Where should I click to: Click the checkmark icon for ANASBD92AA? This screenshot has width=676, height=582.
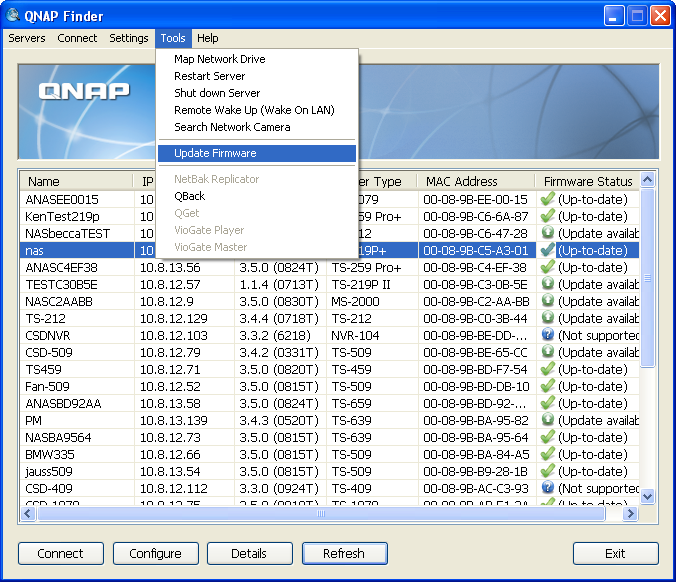click(547, 403)
